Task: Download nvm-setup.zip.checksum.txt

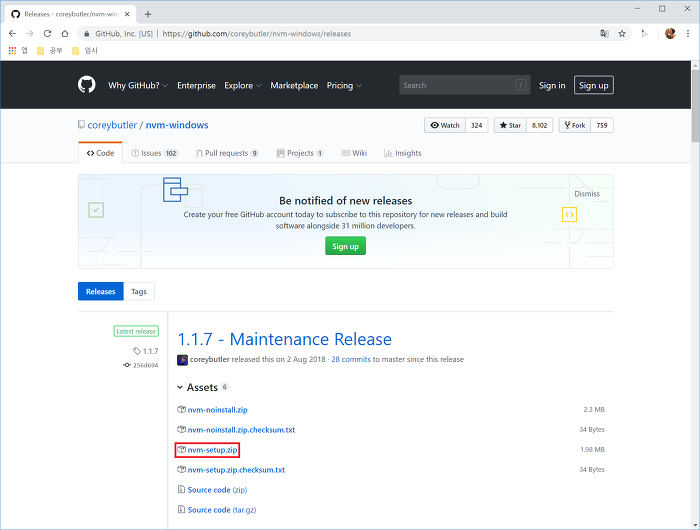Action: (236, 470)
